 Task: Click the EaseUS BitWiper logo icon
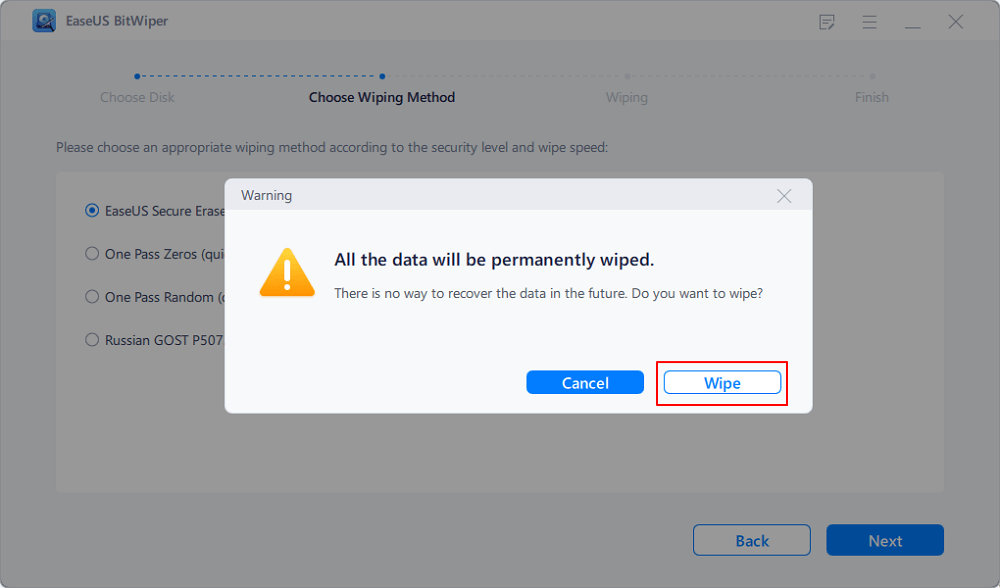pyautogui.click(x=44, y=22)
